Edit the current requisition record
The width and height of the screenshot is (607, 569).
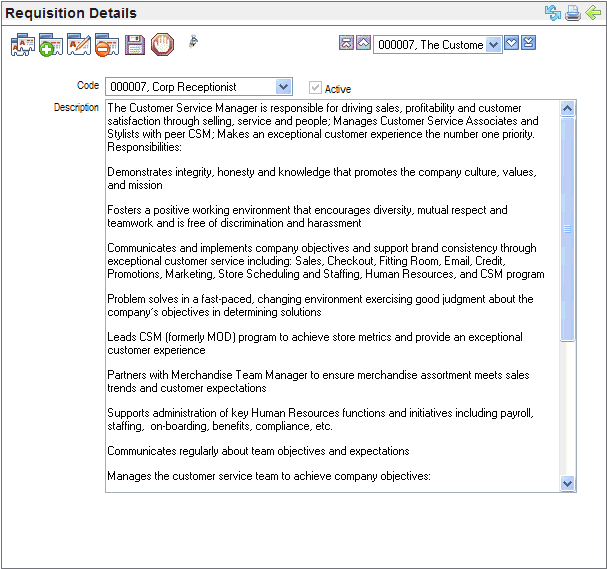pyautogui.click(x=79, y=45)
